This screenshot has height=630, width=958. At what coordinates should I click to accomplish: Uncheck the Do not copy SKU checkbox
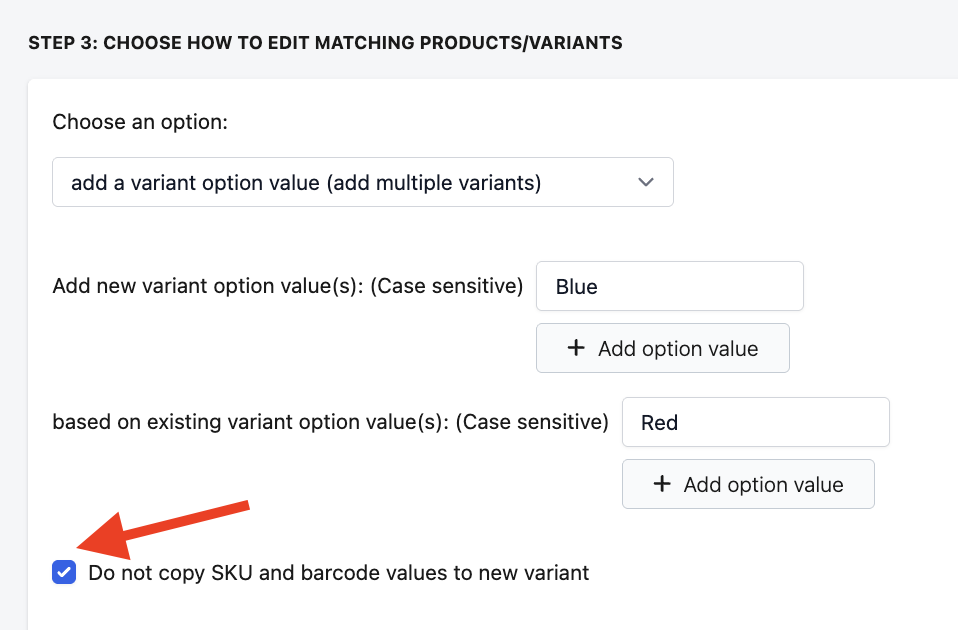(65, 573)
